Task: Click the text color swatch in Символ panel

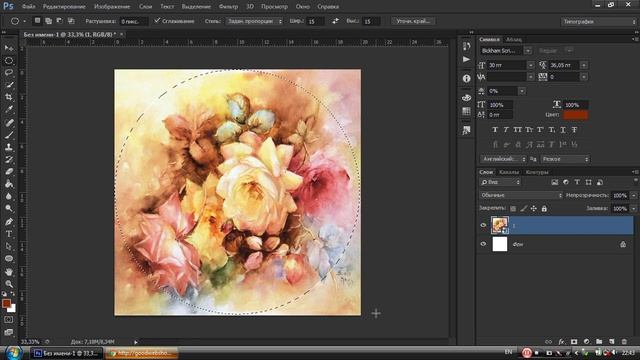Action: pyautogui.click(x=576, y=115)
